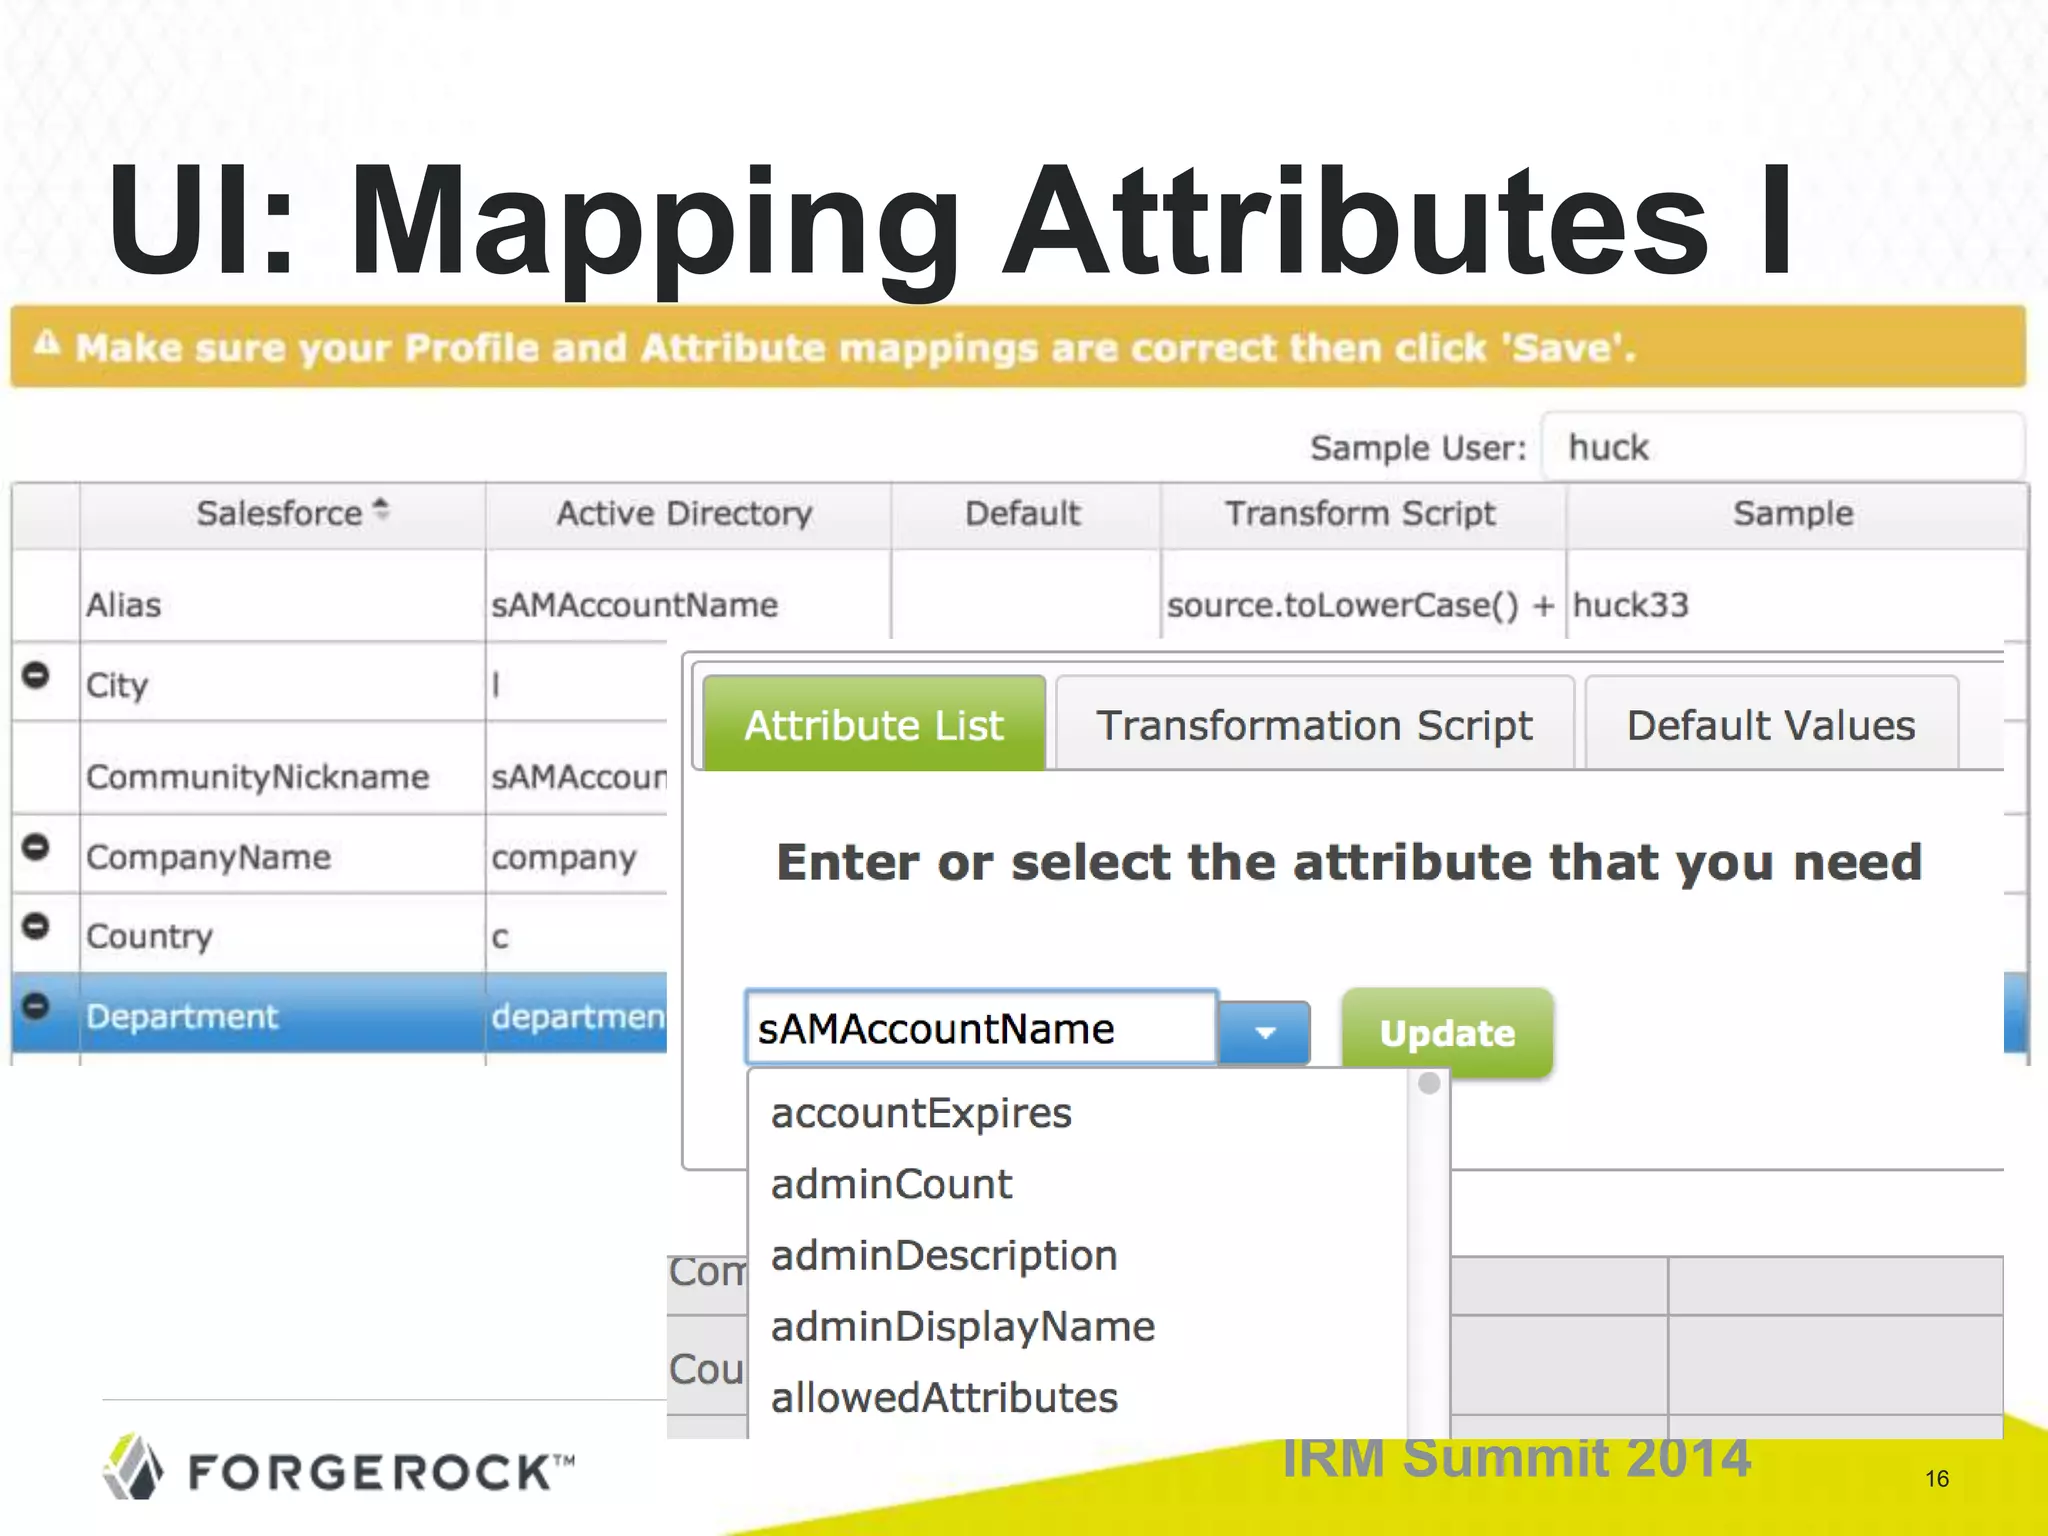Click the dropdown list scrollbar handle
The height and width of the screenshot is (1536, 2048).
tap(1429, 1083)
